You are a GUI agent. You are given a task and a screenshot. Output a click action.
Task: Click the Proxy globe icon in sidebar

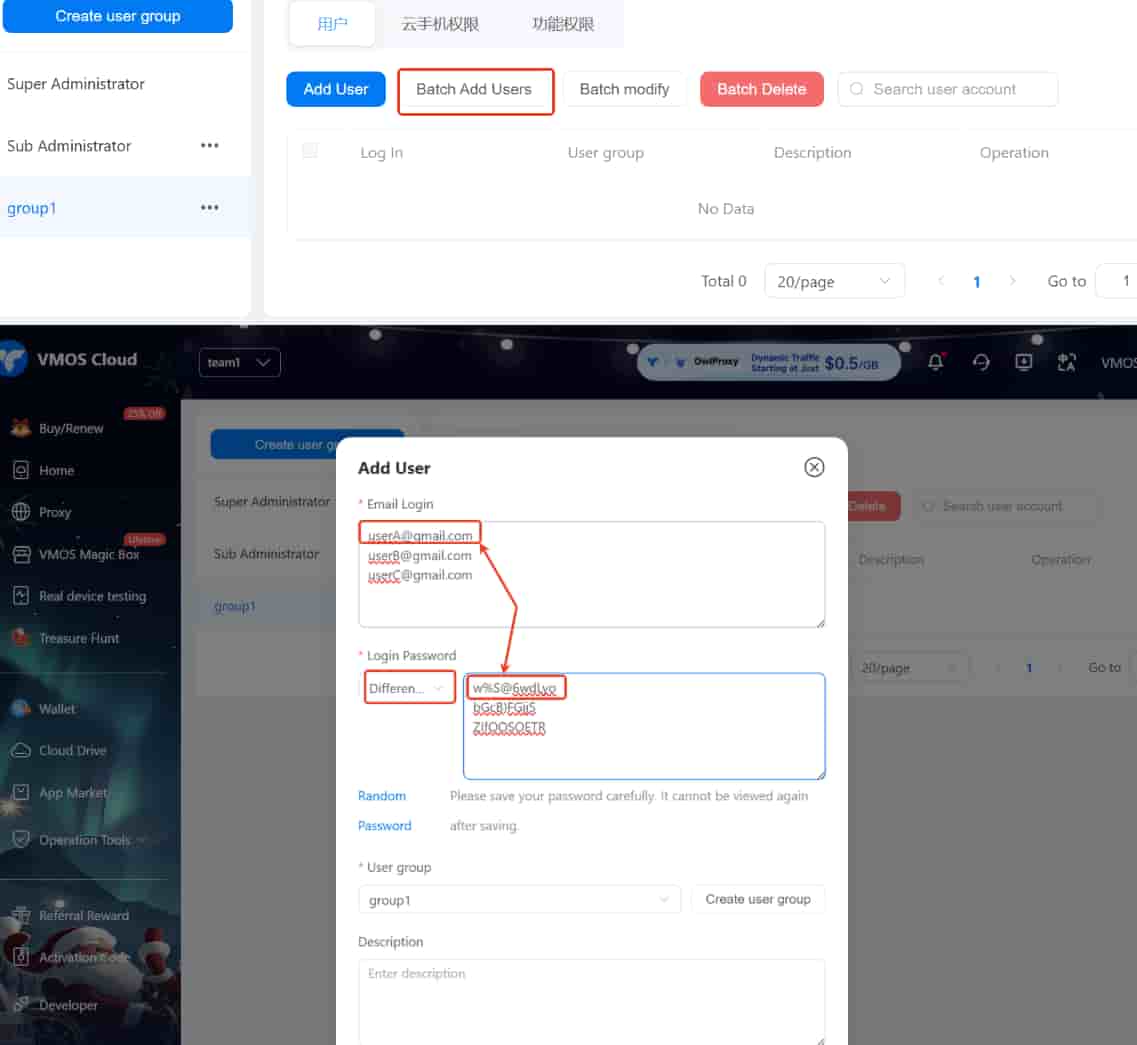pyautogui.click(x=21, y=512)
